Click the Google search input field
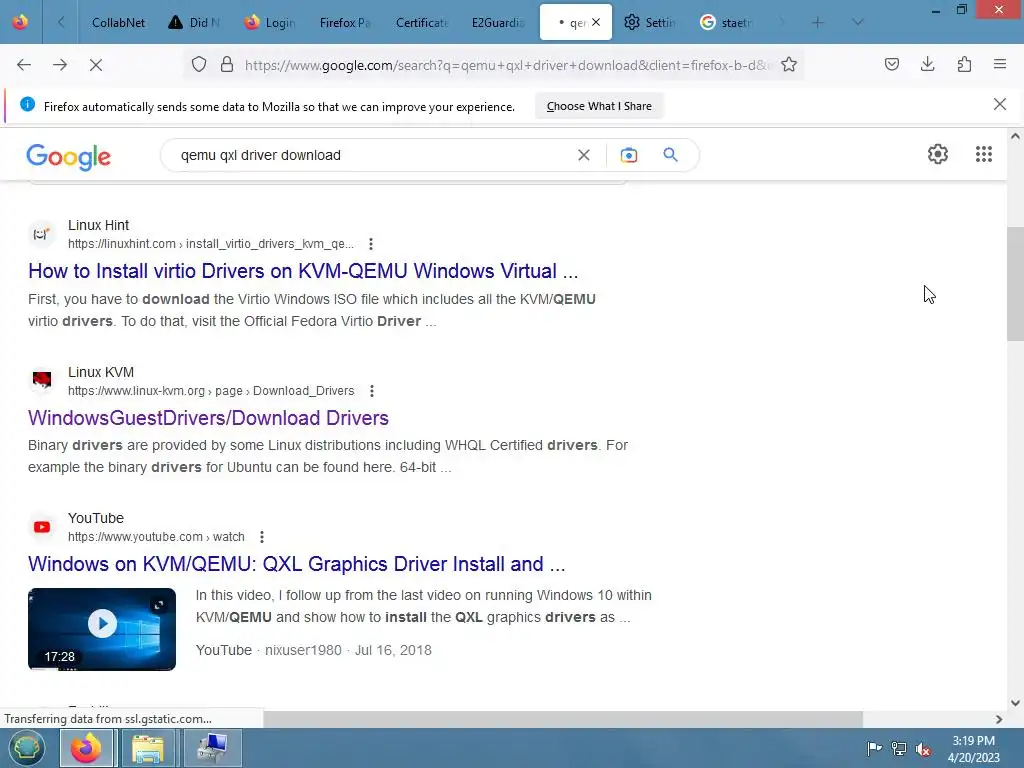The height and width of the screenshot is (768, 1024). 372,155
